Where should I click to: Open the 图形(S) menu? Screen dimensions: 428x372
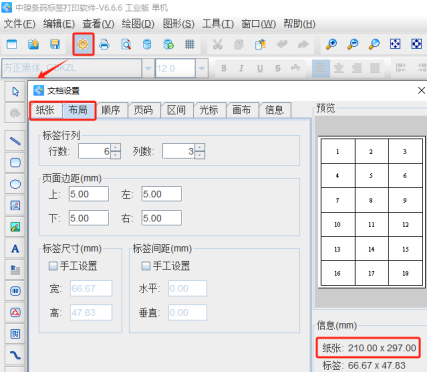point(178,24)
